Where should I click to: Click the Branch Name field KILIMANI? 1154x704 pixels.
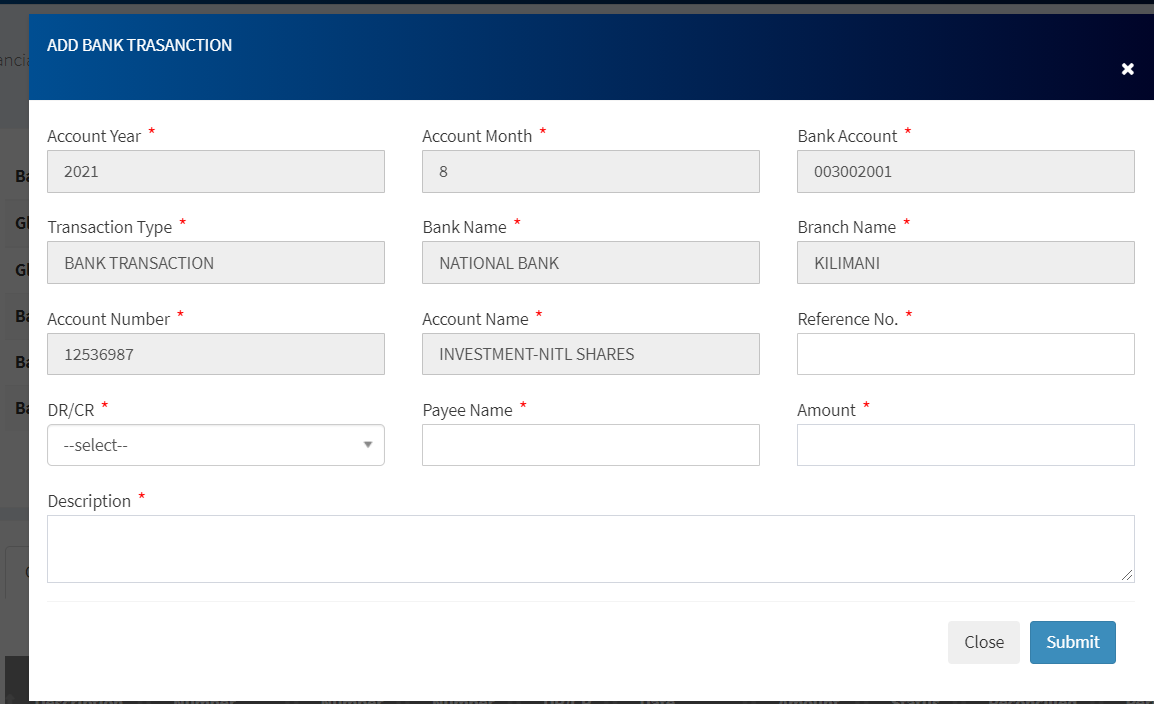pos(965,263)
